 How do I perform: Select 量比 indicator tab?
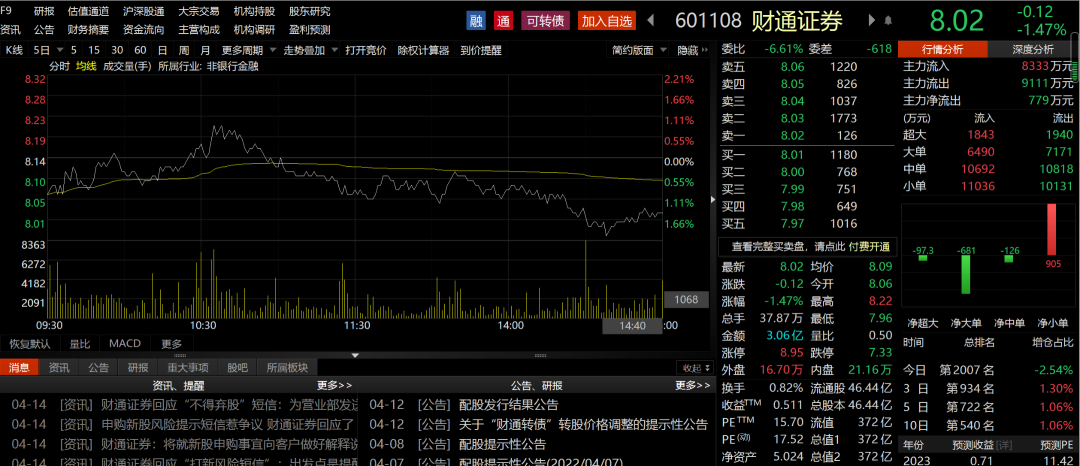click(80, 343)
